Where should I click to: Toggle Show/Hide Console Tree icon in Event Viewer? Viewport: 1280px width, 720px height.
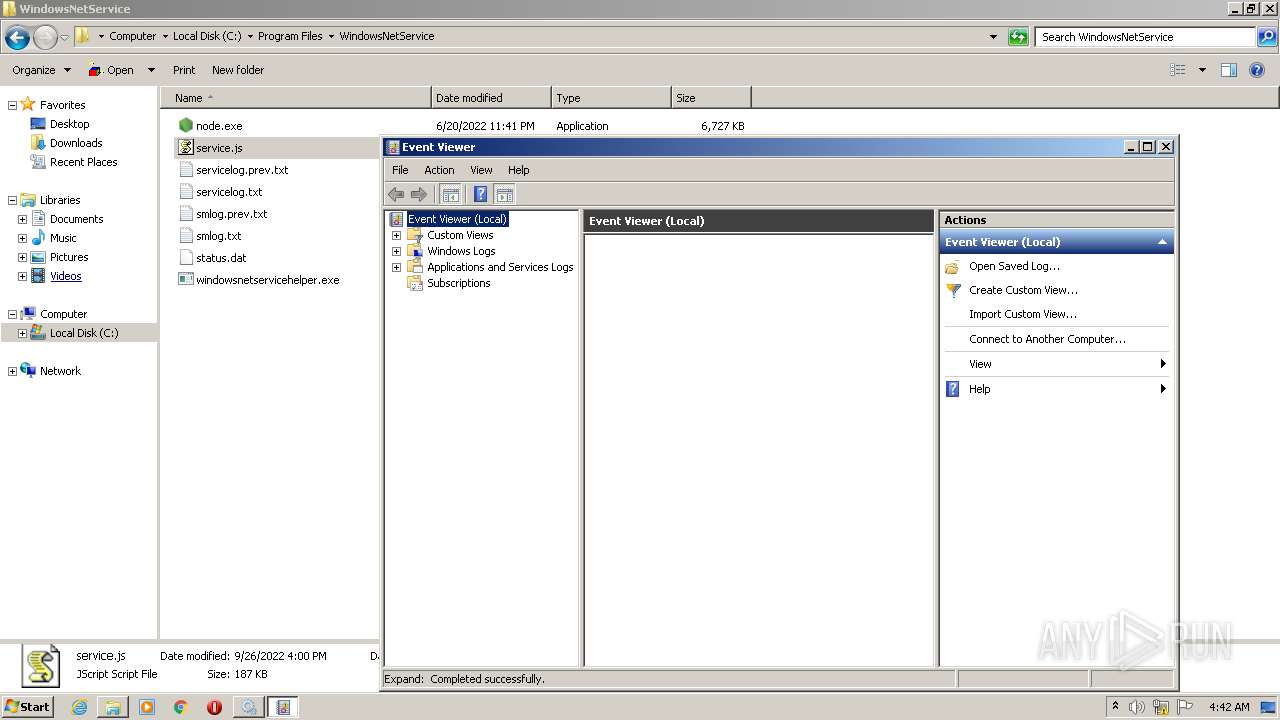(x=451, y=195)
